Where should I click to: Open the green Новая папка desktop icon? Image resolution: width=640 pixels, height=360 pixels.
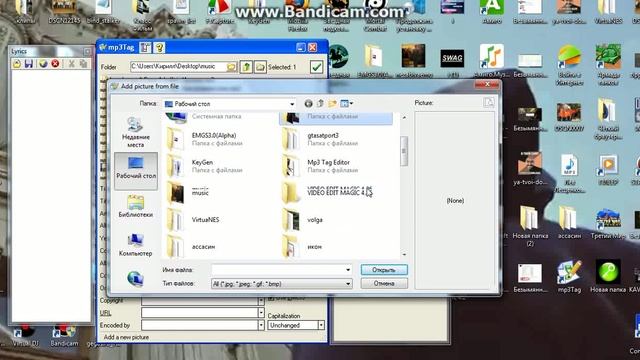608,276
